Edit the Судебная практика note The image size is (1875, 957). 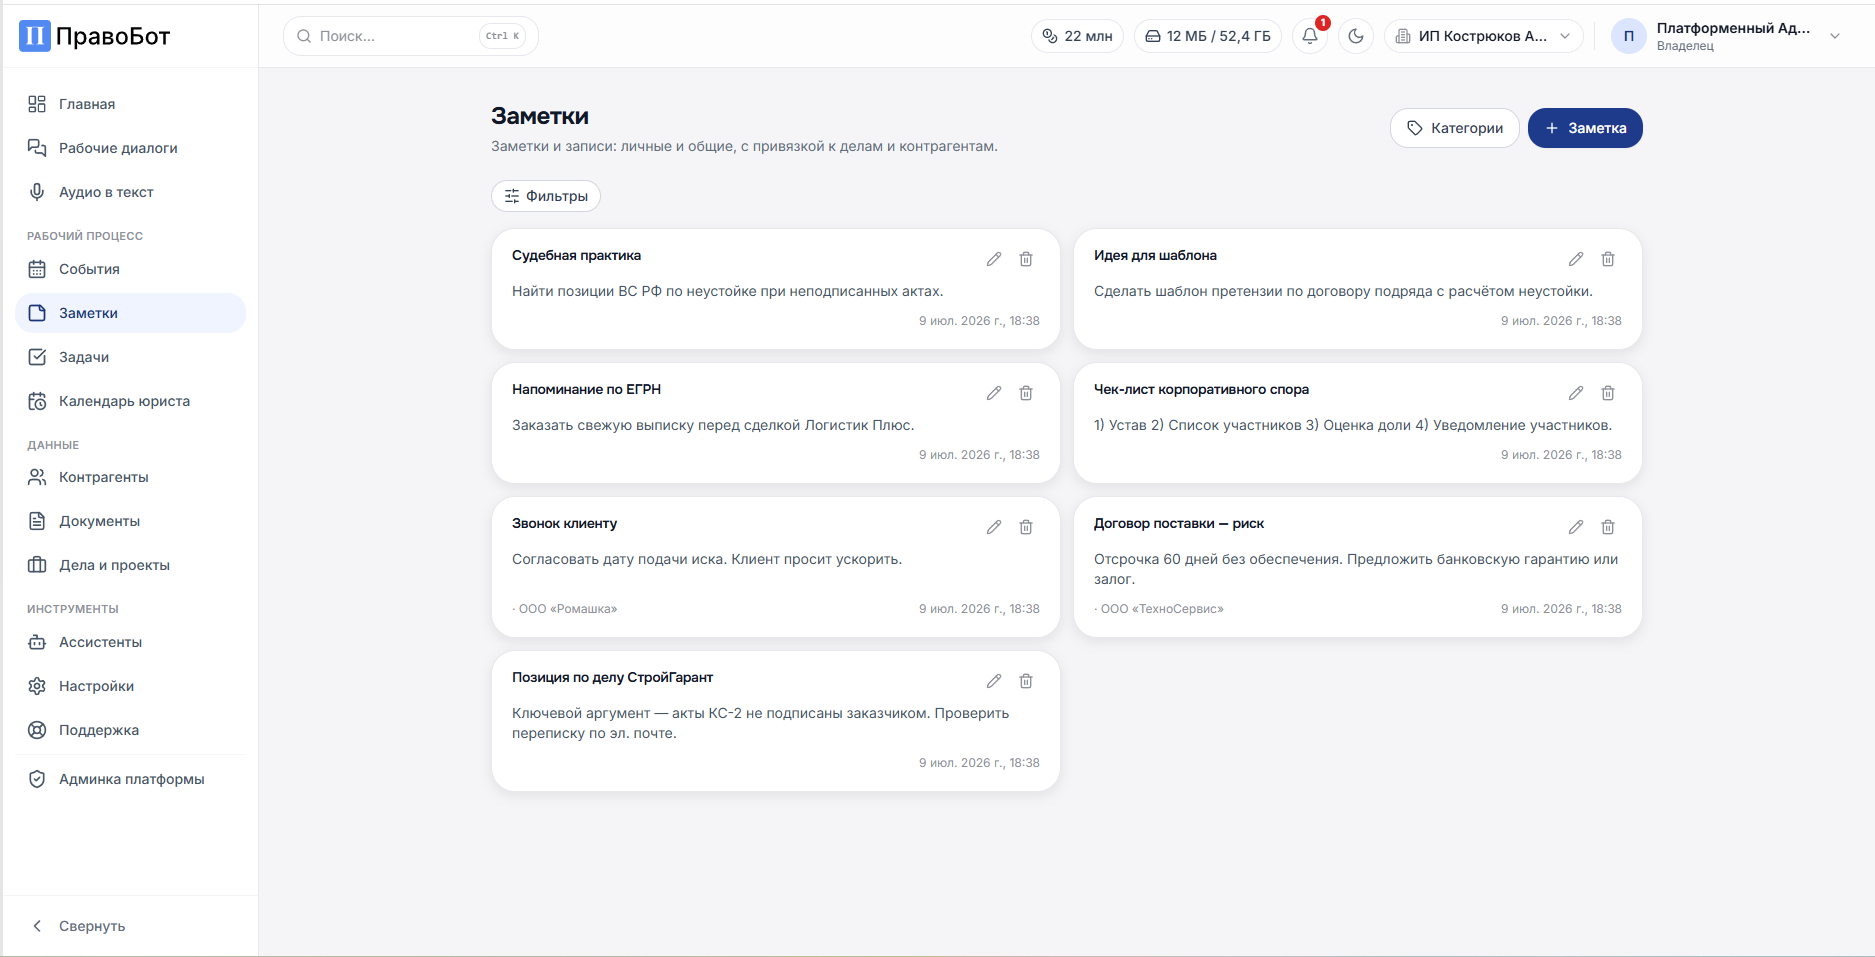click(x=994, y=259)
